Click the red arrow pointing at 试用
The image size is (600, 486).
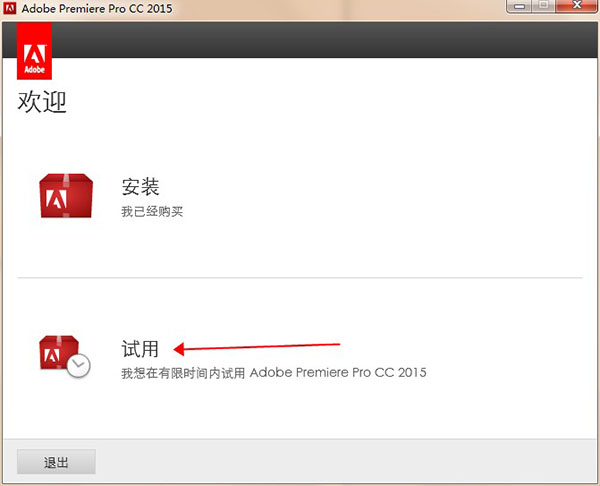point(258,348)
